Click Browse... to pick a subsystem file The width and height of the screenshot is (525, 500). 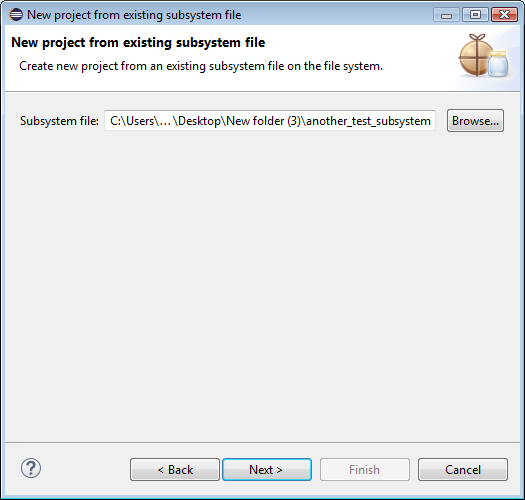pyautogui.click(x=475, y=121)
